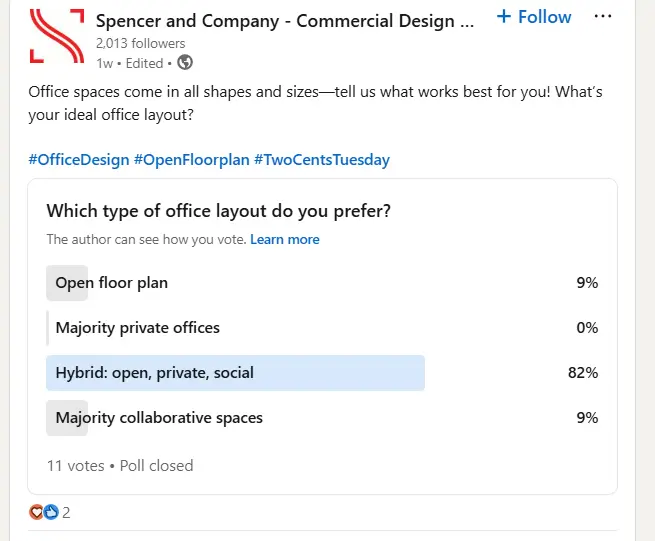Click the plus Follow button
Image resolution: width=655 pixels, height=541 pixels.
pos(534,17)
